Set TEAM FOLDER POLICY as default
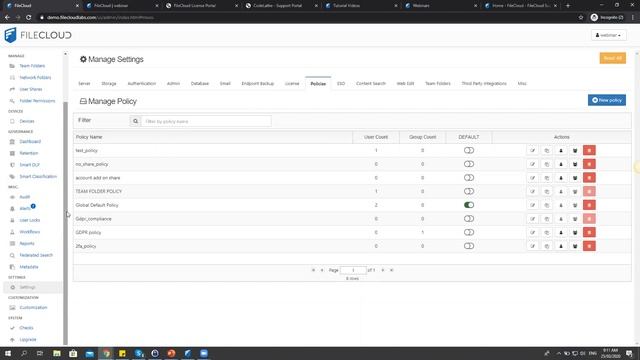 point(469,191)
